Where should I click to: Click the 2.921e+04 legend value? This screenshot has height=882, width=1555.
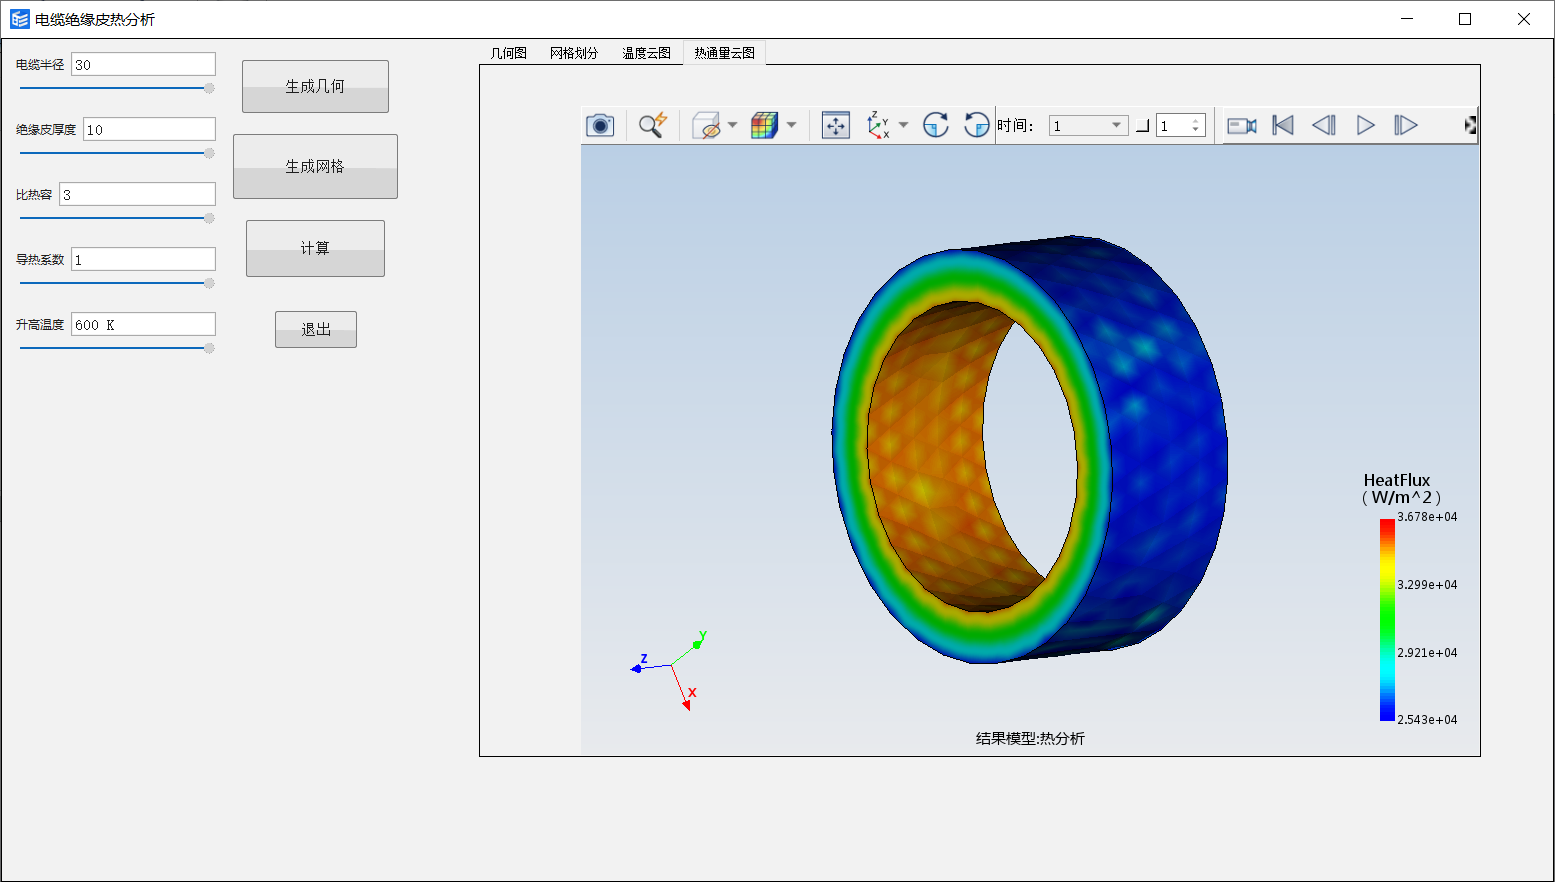click(1427, 653)
